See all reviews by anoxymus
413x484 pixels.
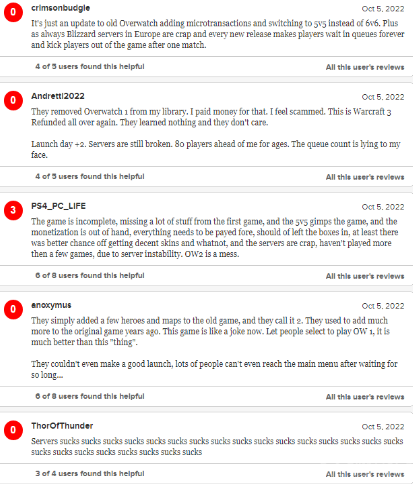click(x=365, y=397)
